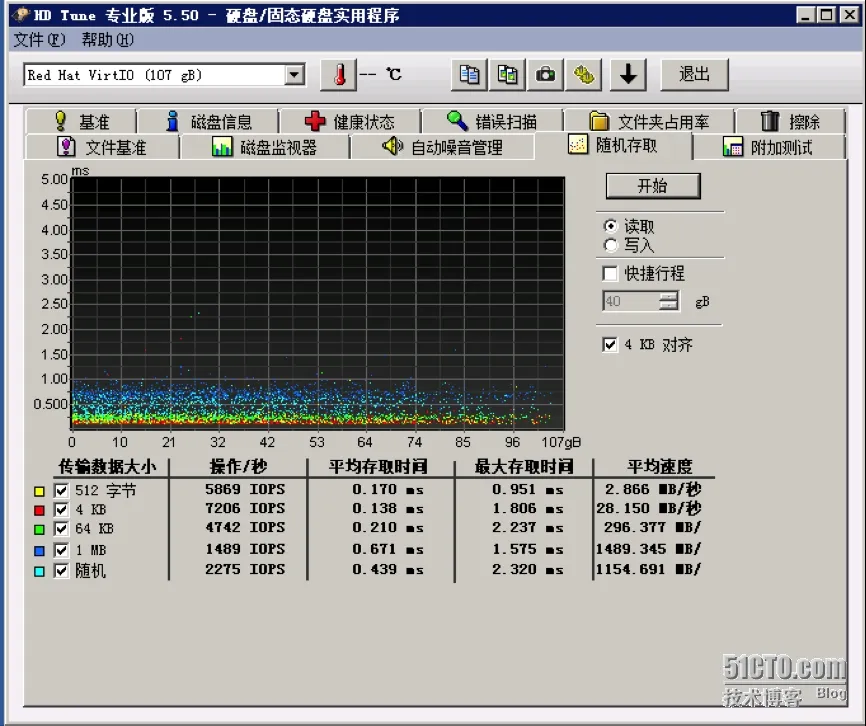Switch to the 健康状态 tab
Image resolution: width=866 pixels, height=726 pixels.
[350, 121]
